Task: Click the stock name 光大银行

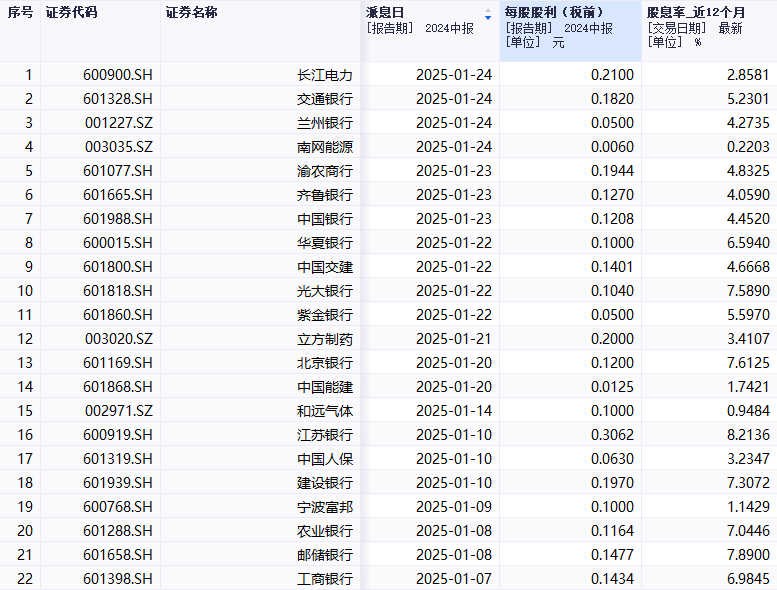Action: point(325,291)
